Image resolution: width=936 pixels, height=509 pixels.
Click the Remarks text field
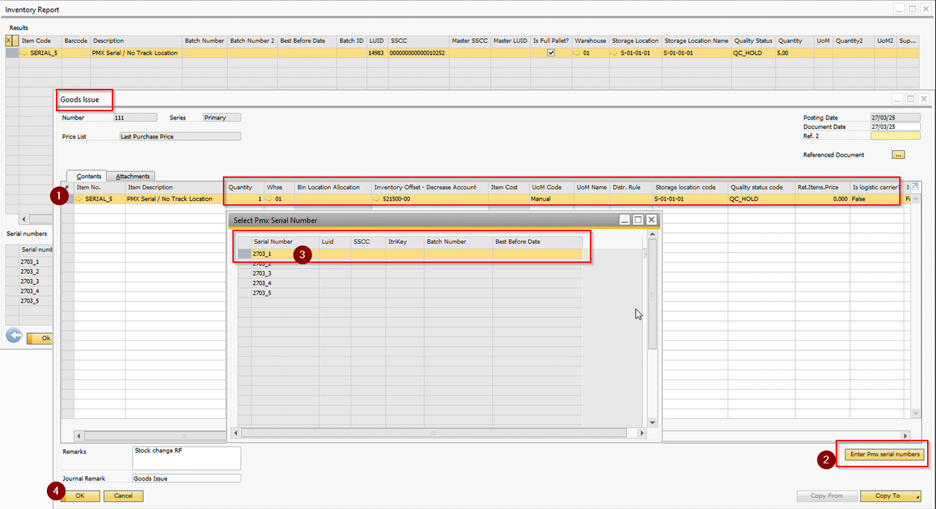coord(186,458)
